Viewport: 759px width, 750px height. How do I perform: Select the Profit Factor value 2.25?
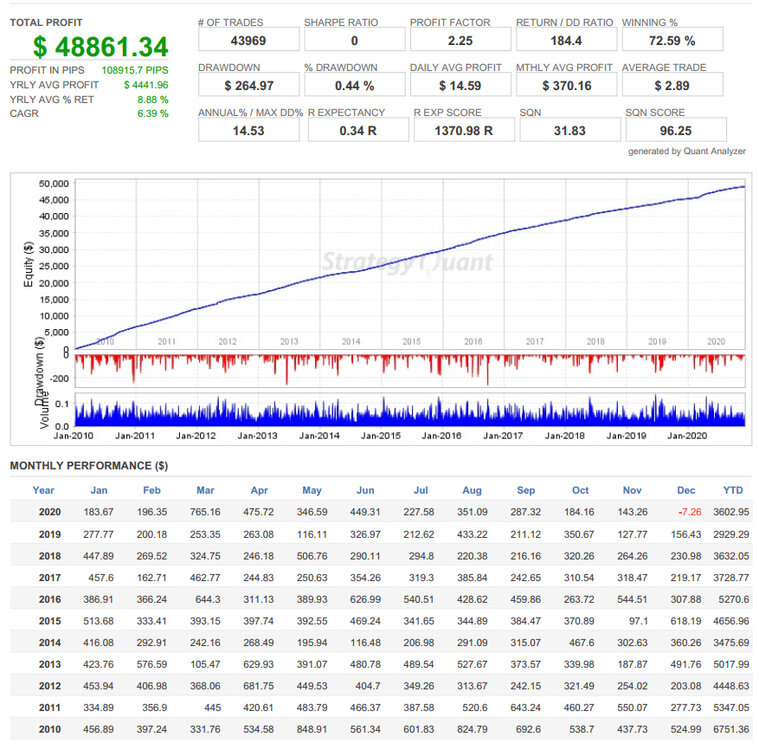[460, 41]
